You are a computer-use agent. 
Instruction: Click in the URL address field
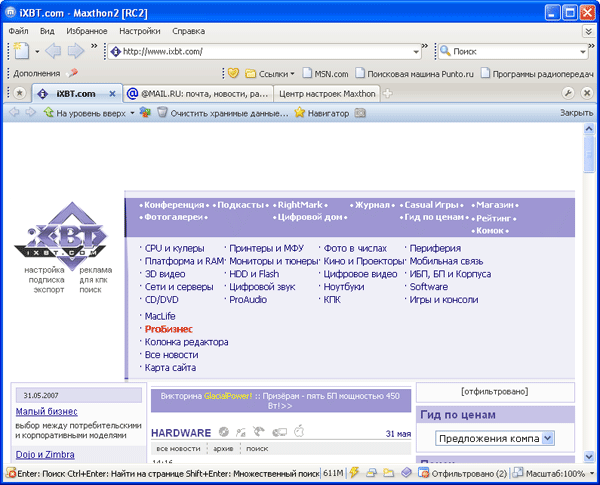pos(266,51)
